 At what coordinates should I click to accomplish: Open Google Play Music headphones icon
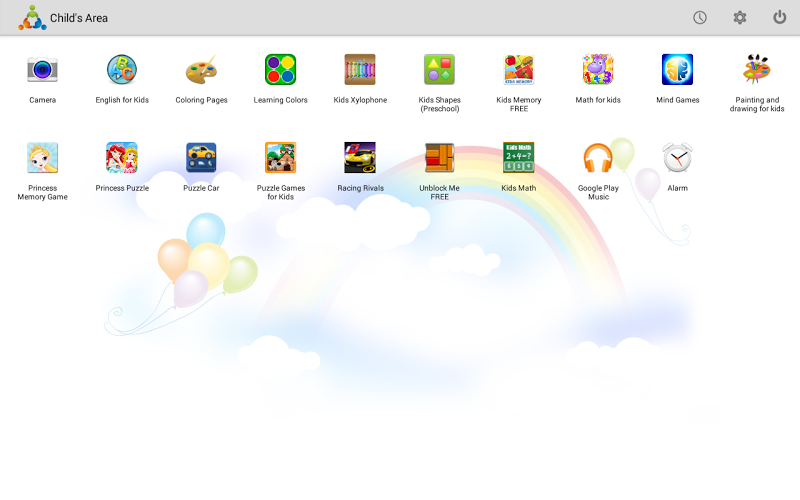click(x=598, y=158)
